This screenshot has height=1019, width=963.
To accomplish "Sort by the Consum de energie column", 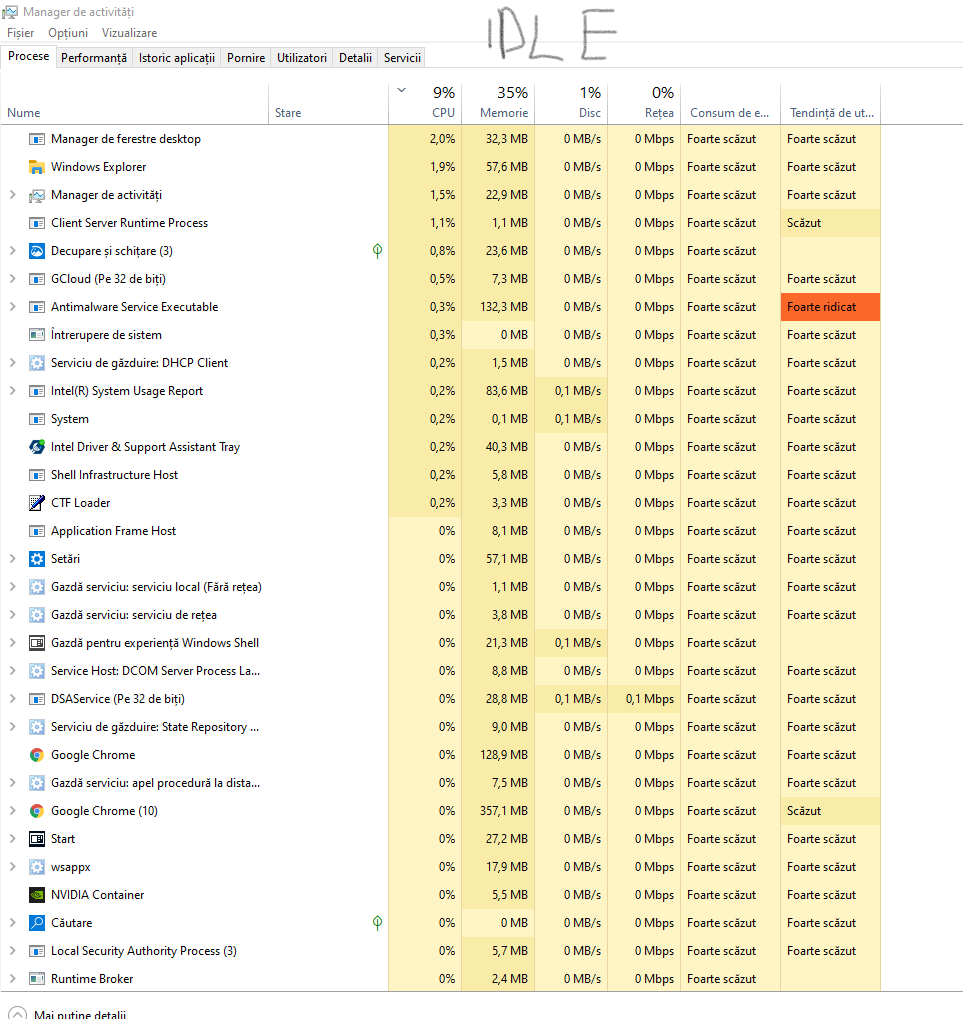I will (x=730, y=103).
